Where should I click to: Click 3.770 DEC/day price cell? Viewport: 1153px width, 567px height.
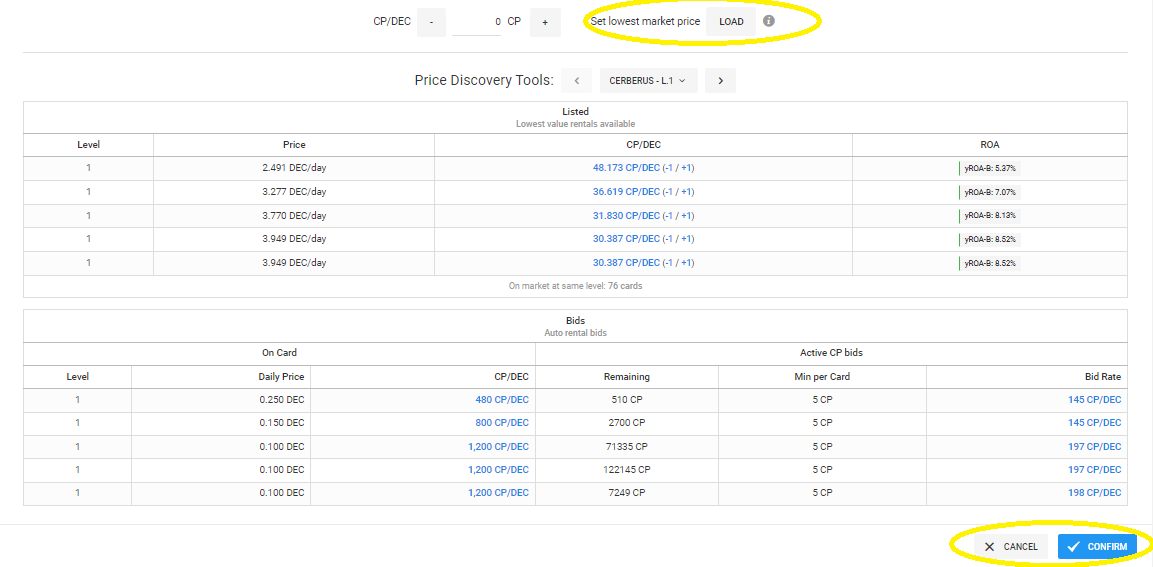tap(294, 215)
